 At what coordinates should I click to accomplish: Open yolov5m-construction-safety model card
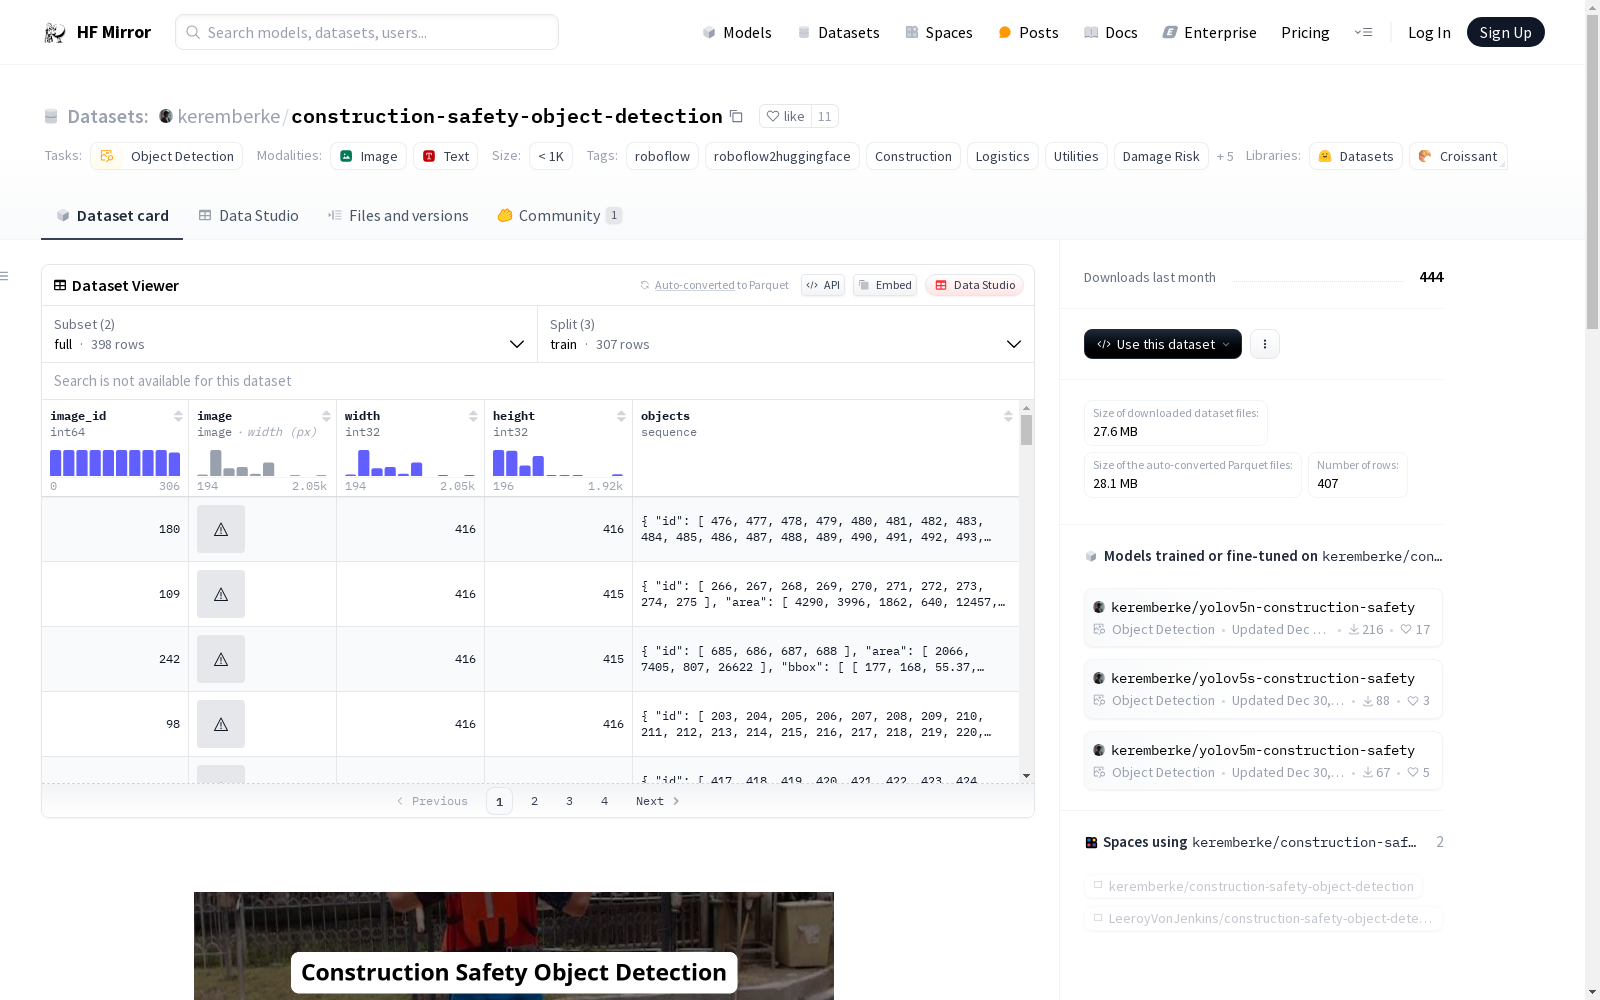(1263, 761)
